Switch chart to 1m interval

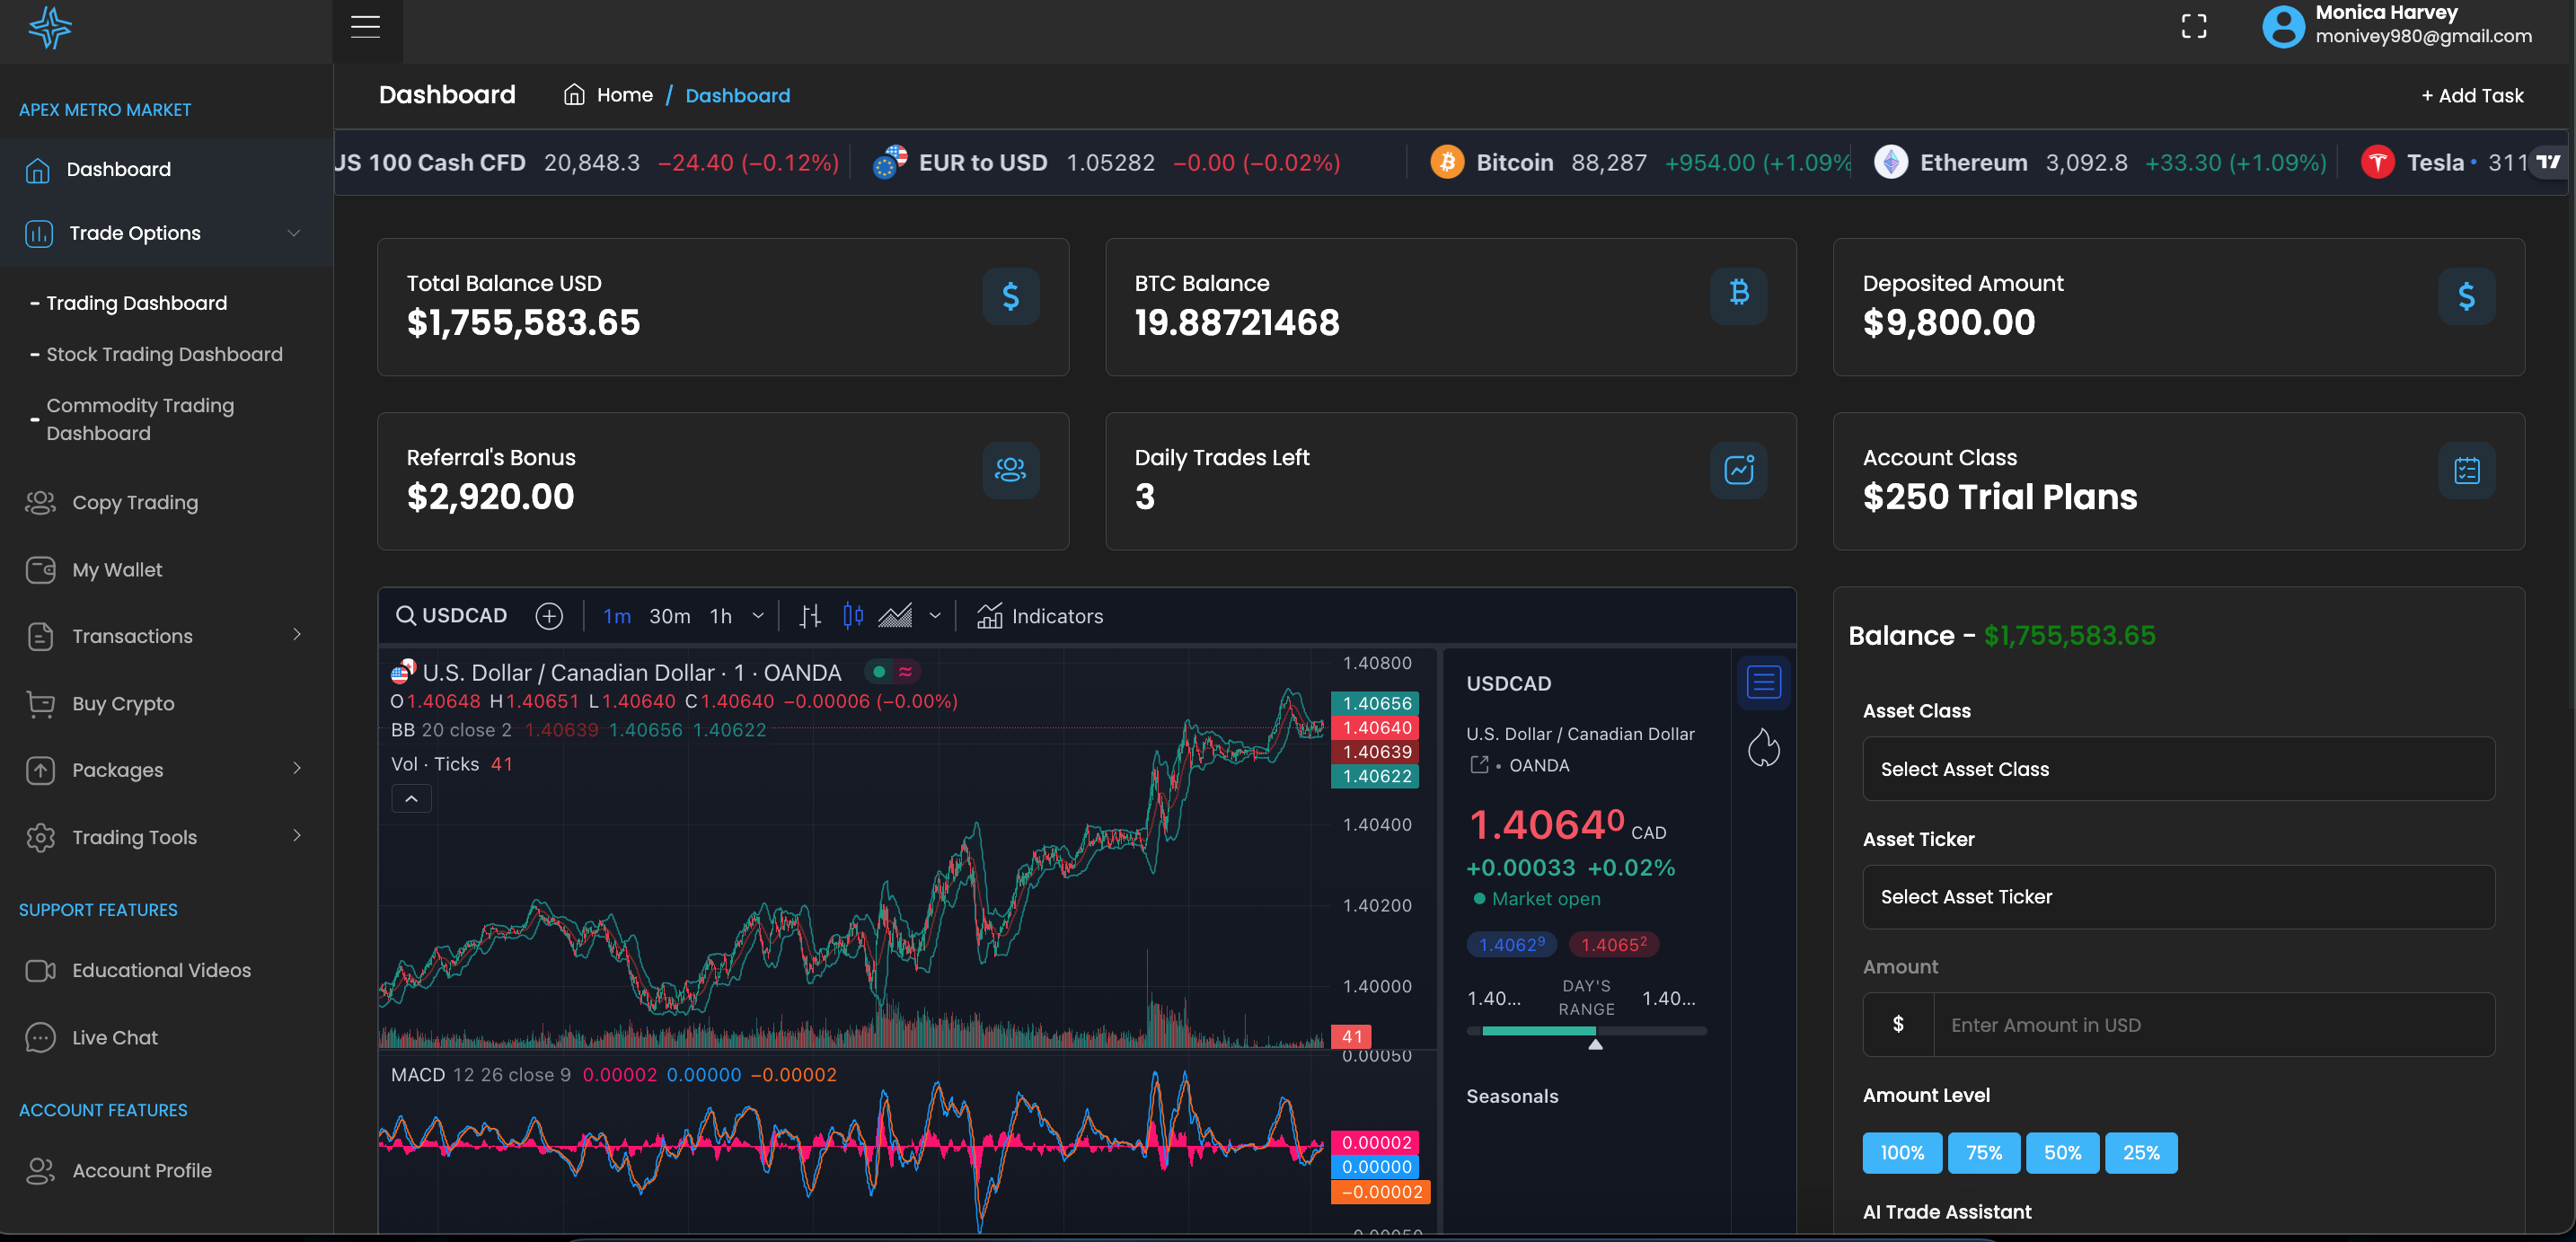click(x=617, y=616)
